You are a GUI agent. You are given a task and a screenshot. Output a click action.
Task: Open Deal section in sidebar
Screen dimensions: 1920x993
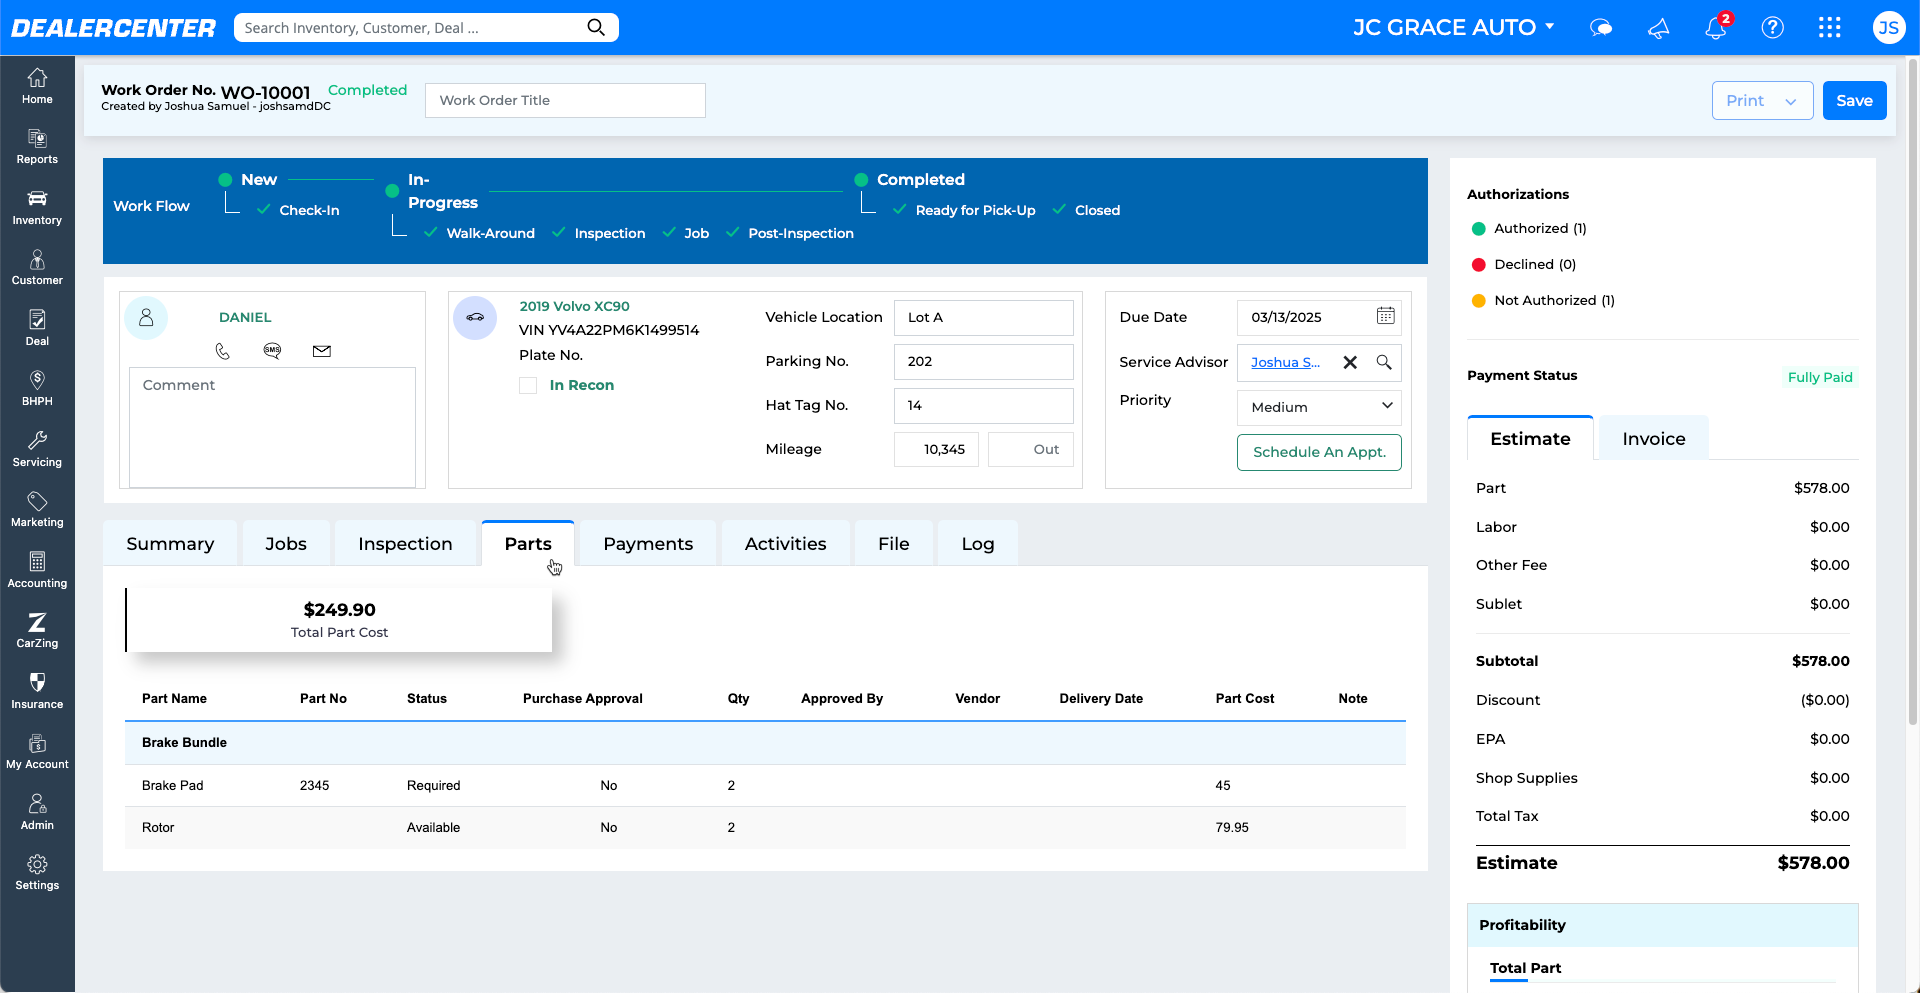[x=37, y=328]
